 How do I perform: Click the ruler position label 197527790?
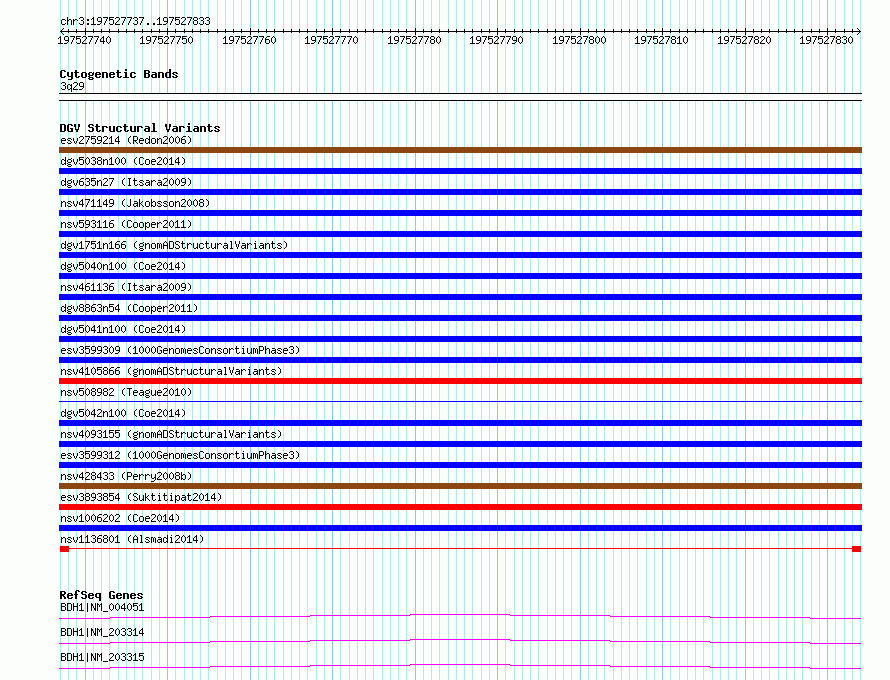497,40
